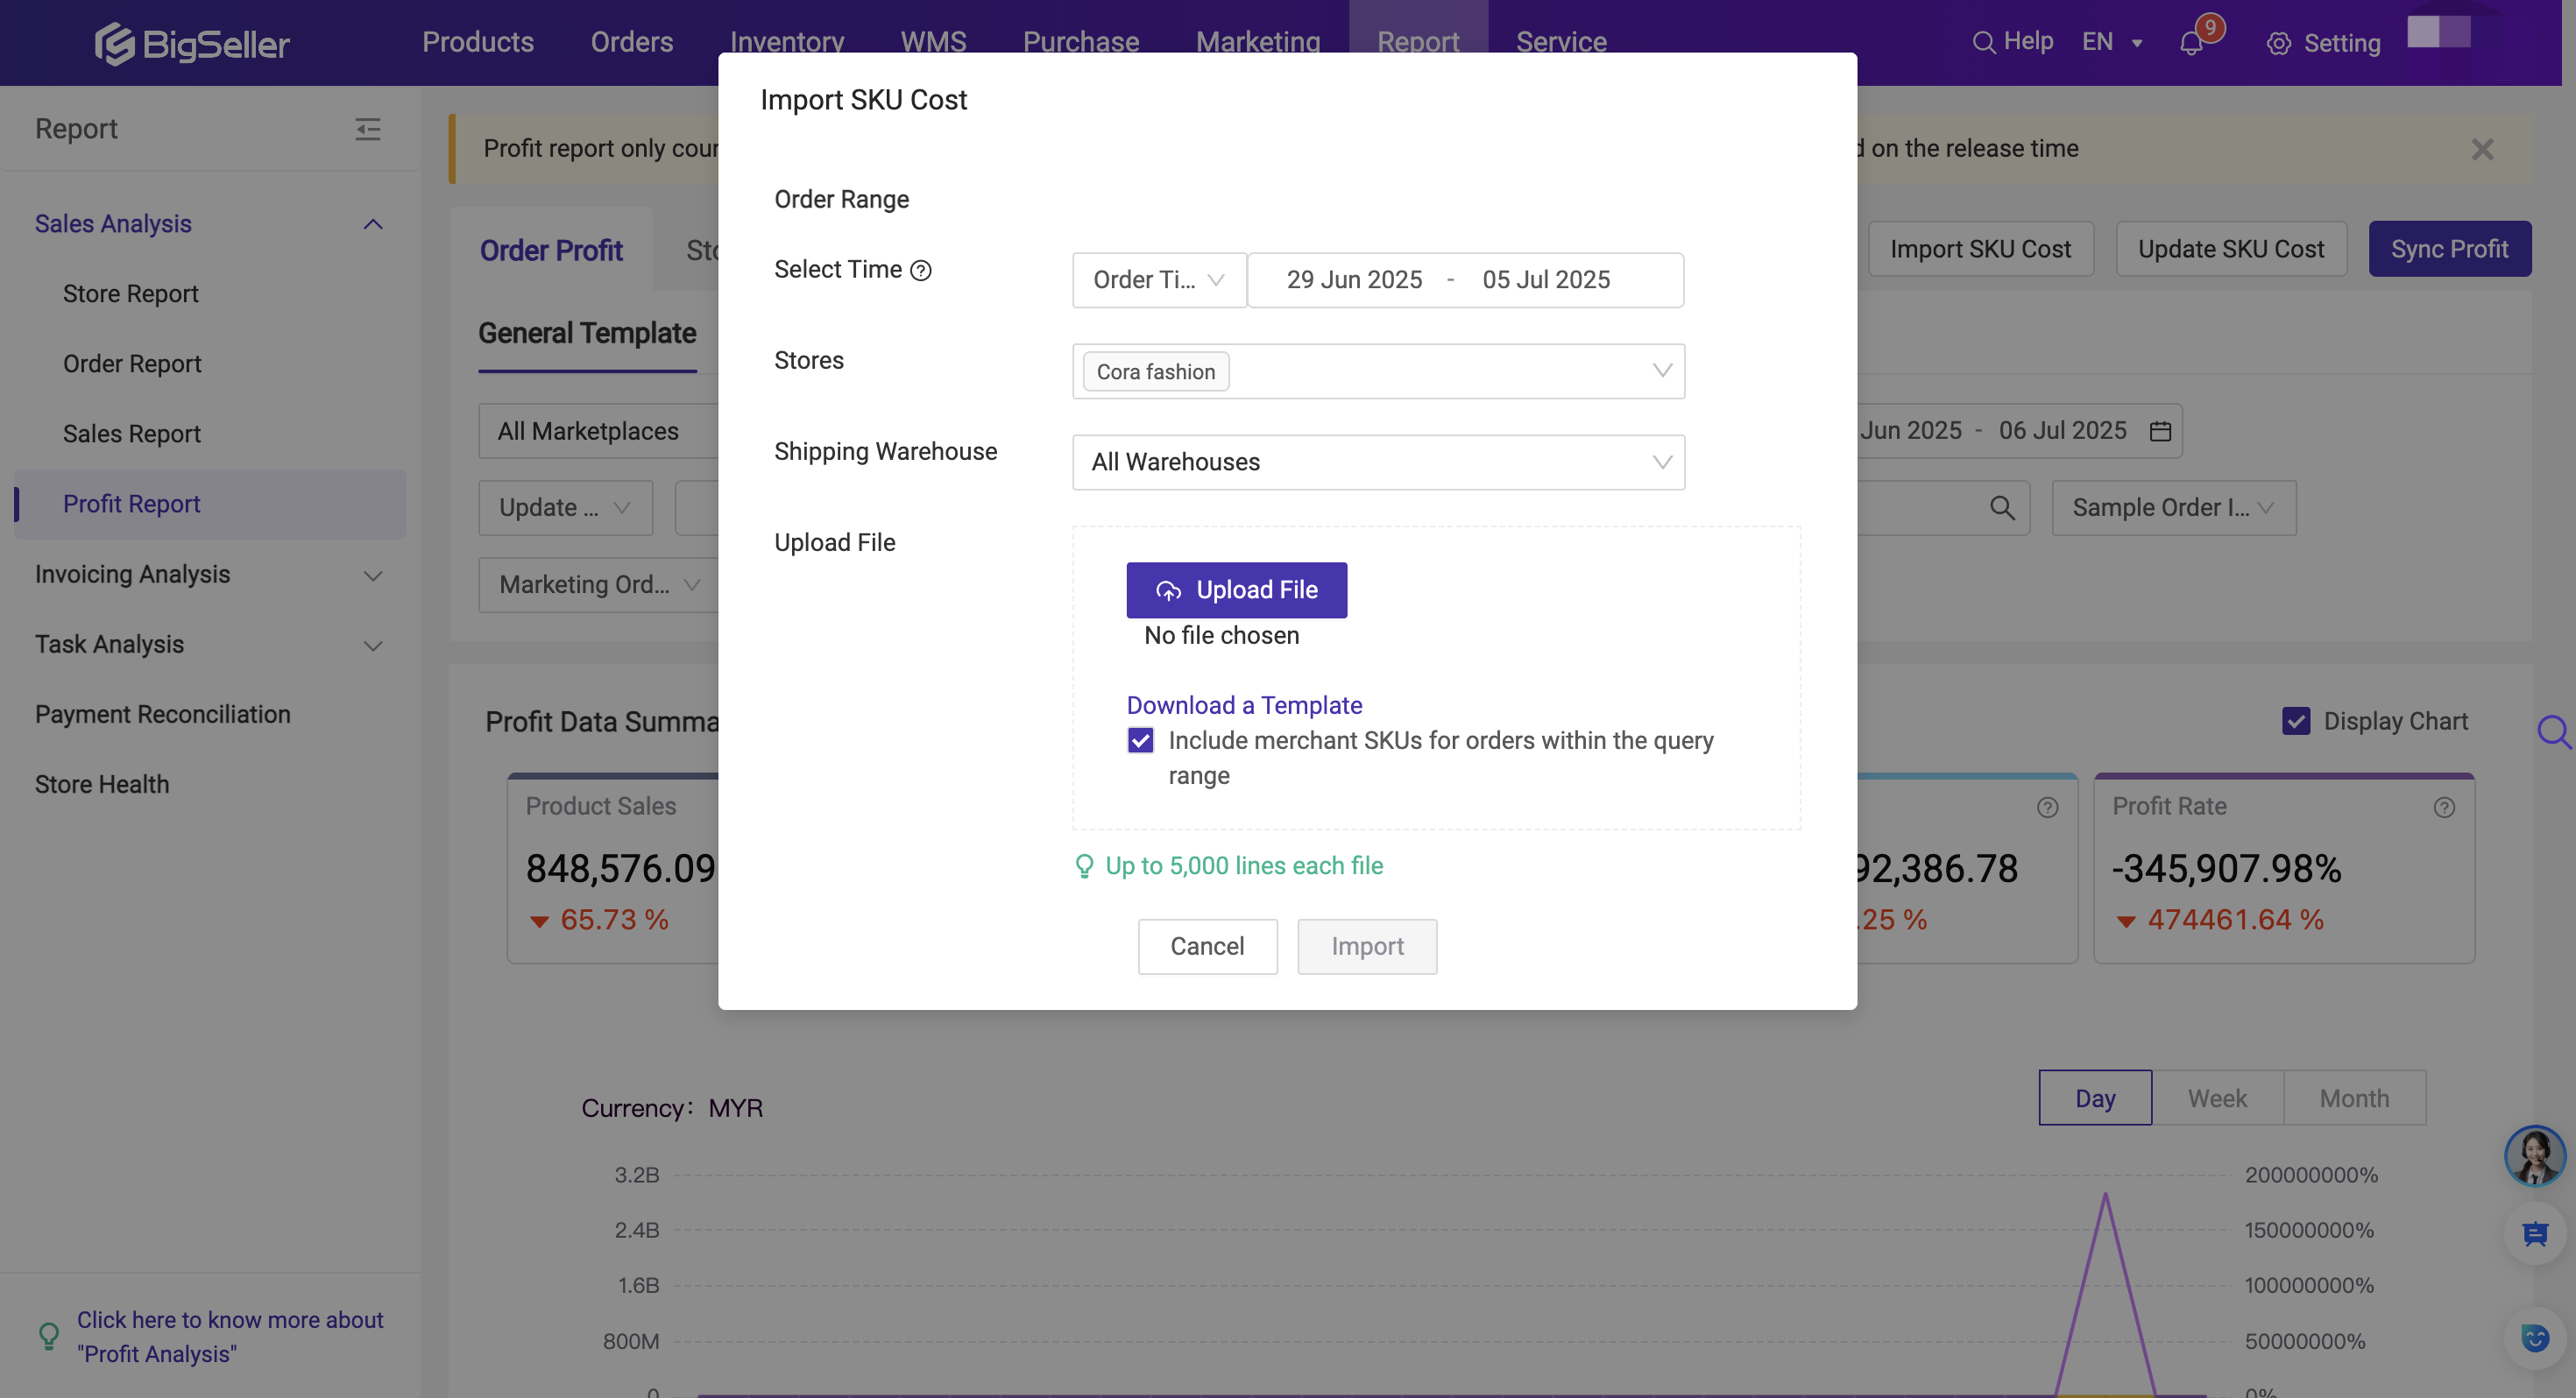
Task: Open Sales Report in sidebar
Action: click(x=131, y=434)
